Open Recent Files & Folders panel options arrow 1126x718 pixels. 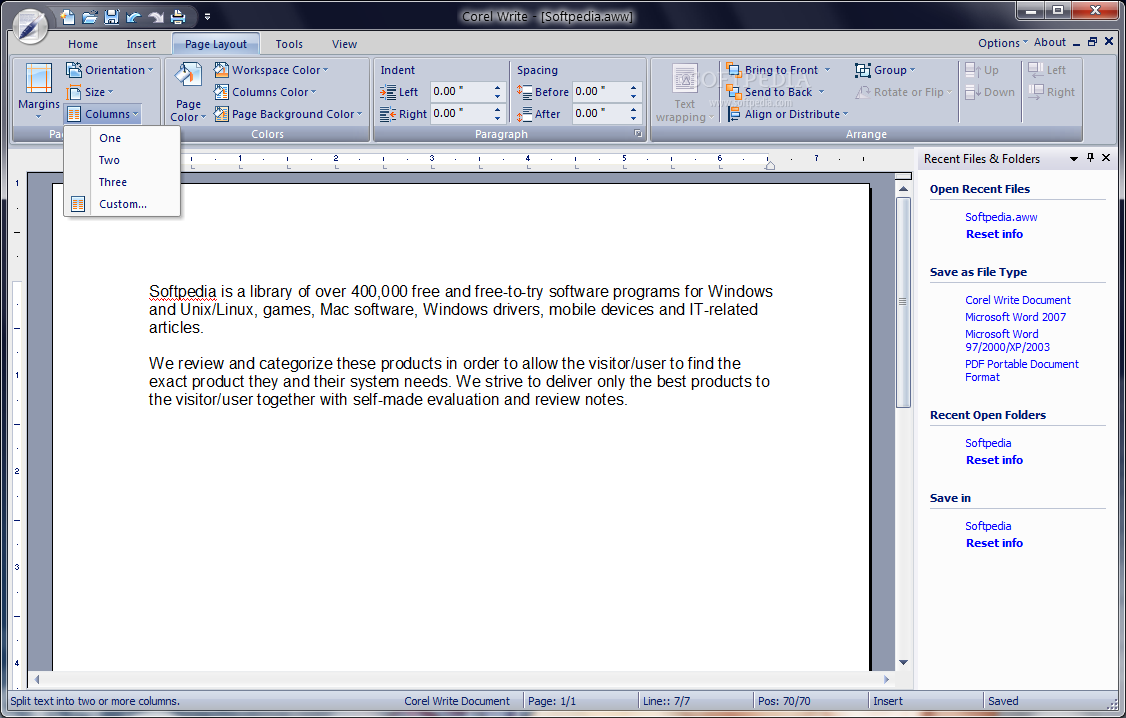pyautogui.click(x=1074, y=159)
